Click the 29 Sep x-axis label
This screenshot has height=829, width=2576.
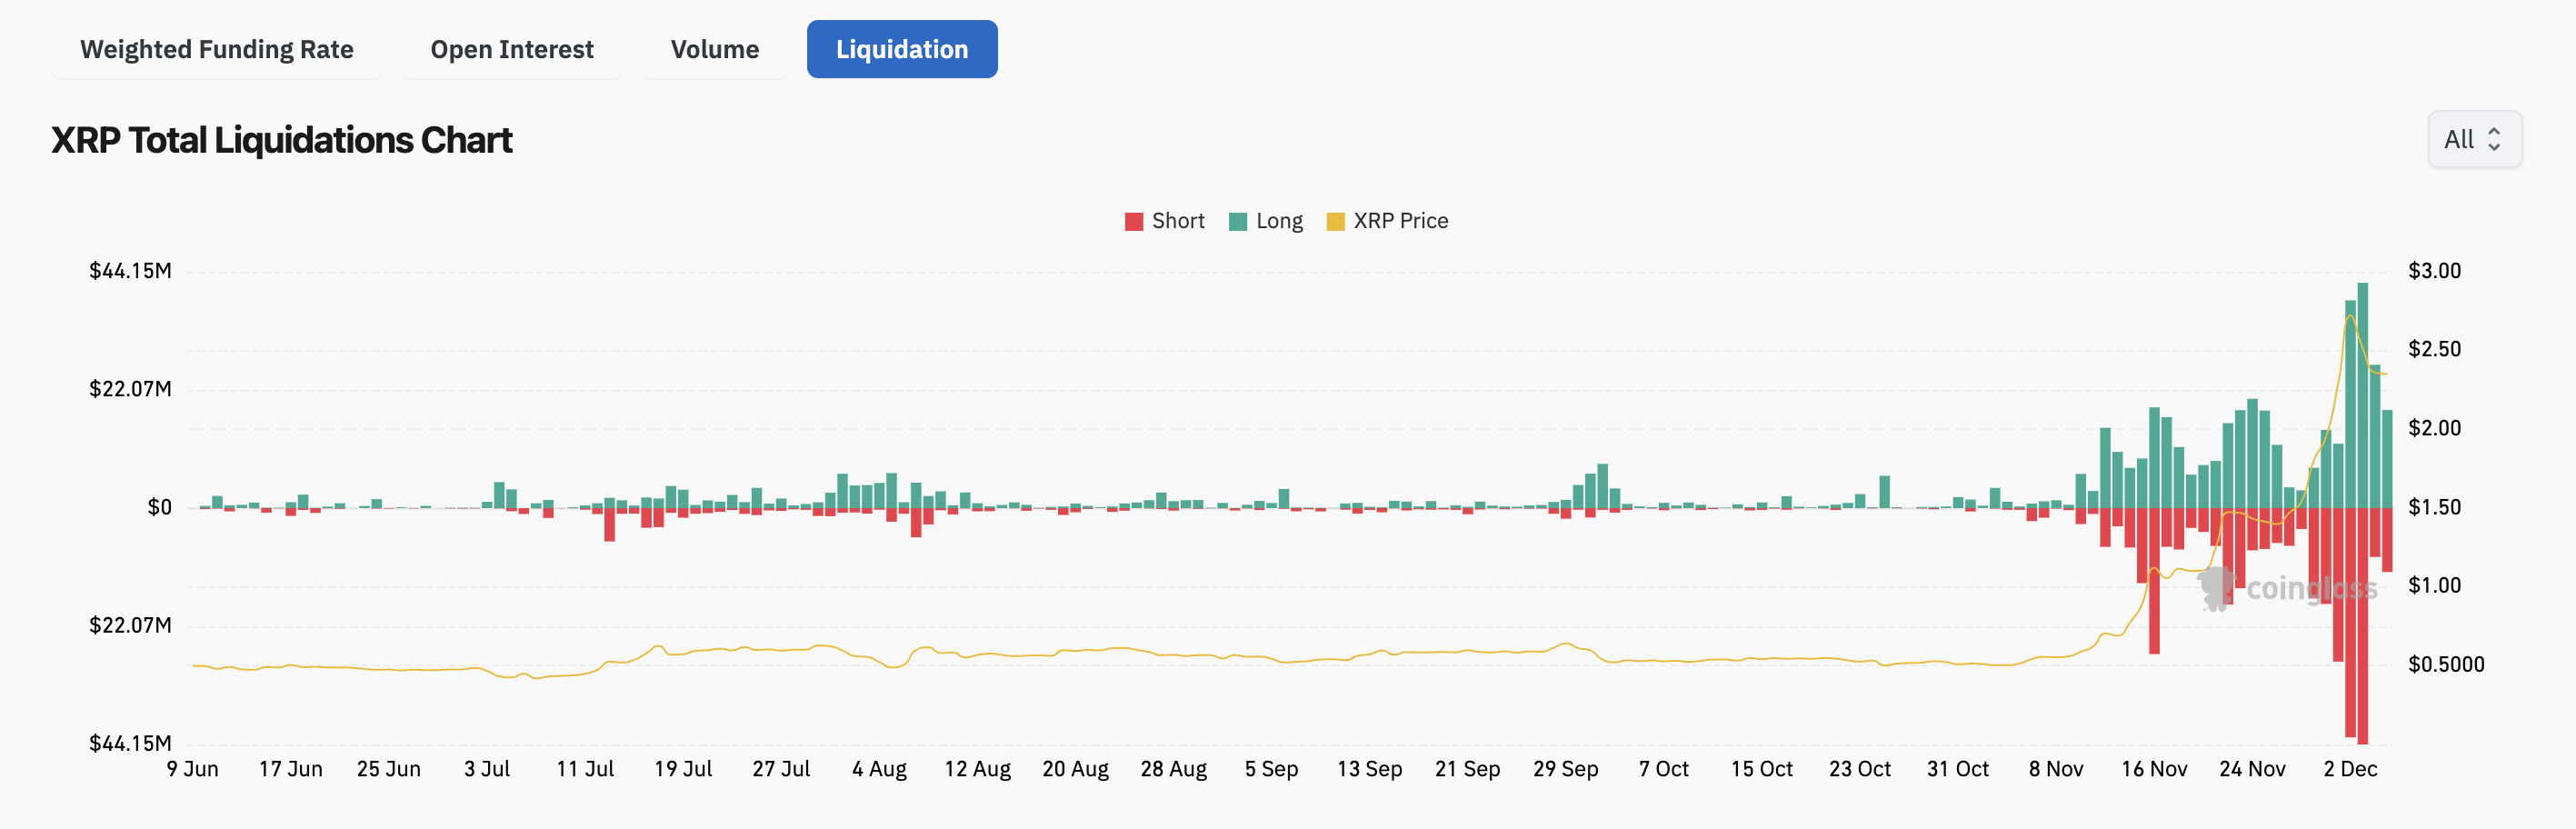[1565, 769]
